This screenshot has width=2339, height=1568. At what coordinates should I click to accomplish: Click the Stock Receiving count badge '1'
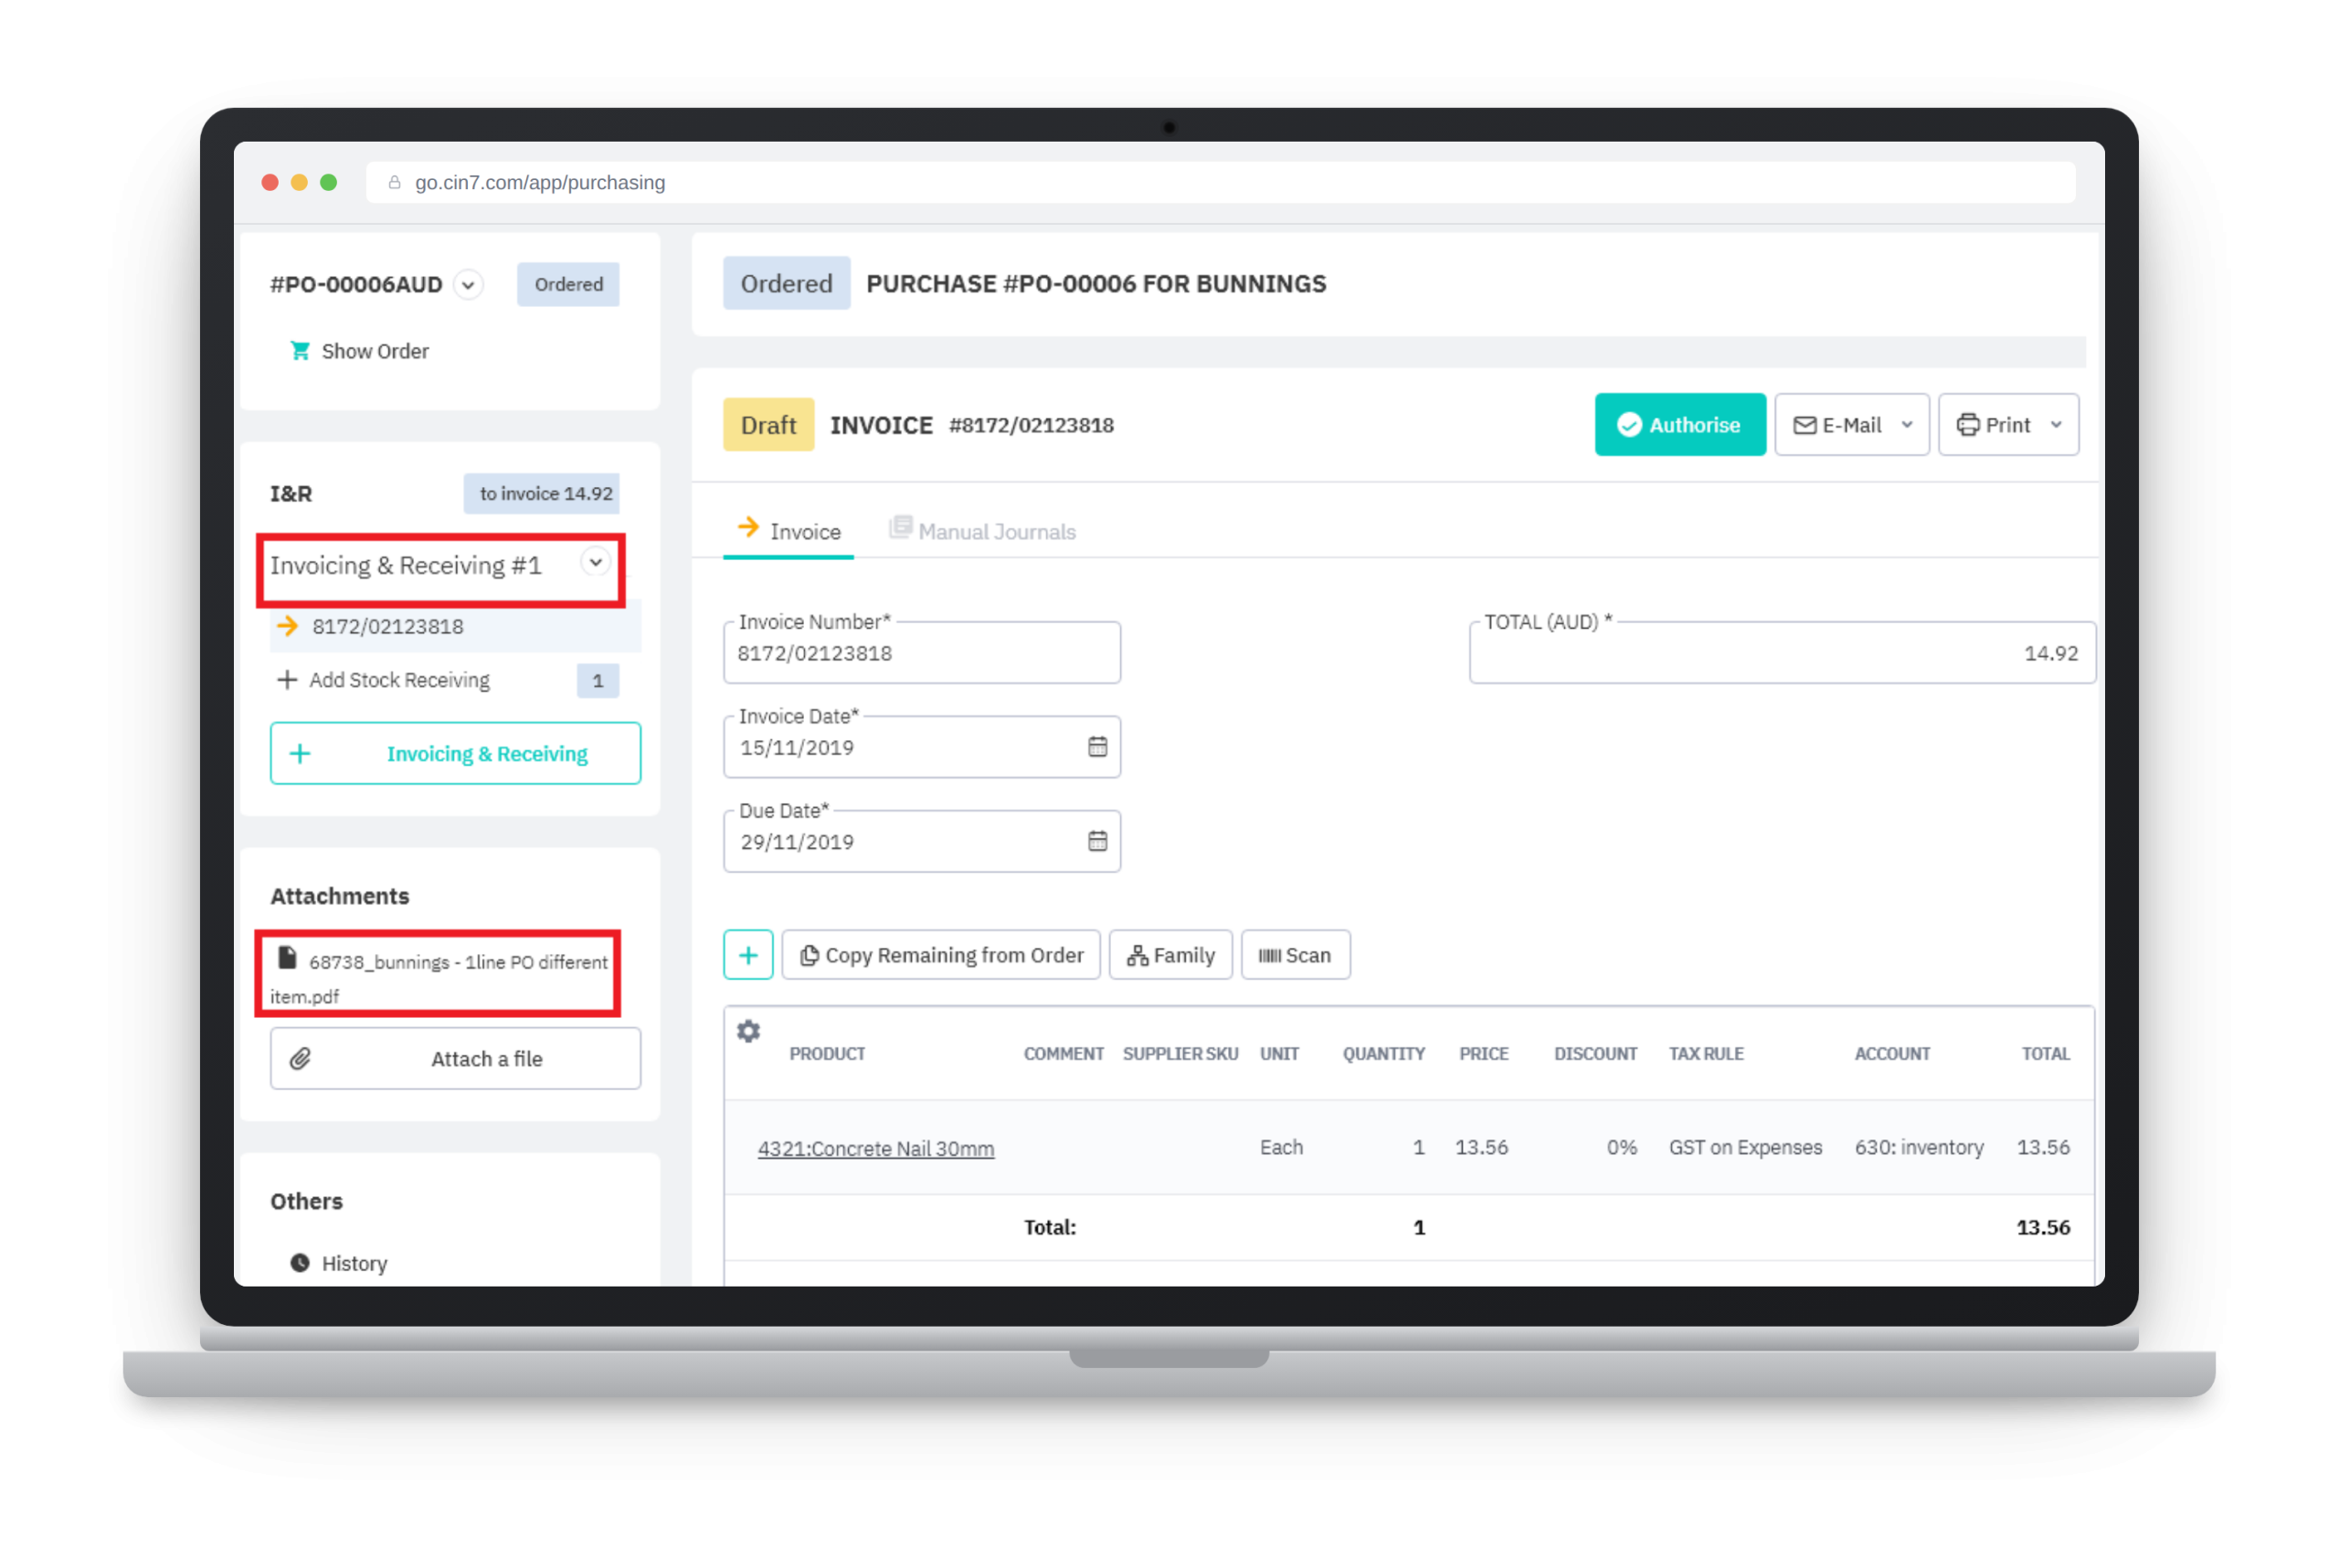598,681
